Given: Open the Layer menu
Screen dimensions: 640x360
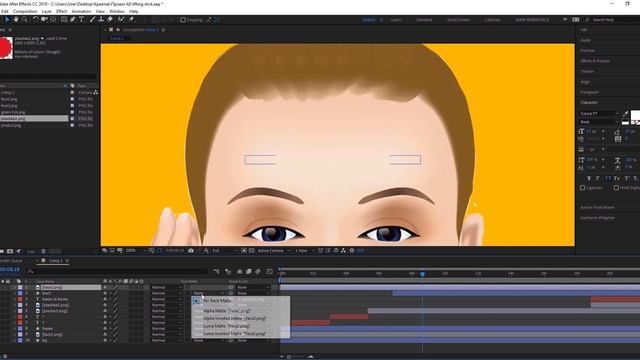Looking at the screenshot, I should pos(47,11).
